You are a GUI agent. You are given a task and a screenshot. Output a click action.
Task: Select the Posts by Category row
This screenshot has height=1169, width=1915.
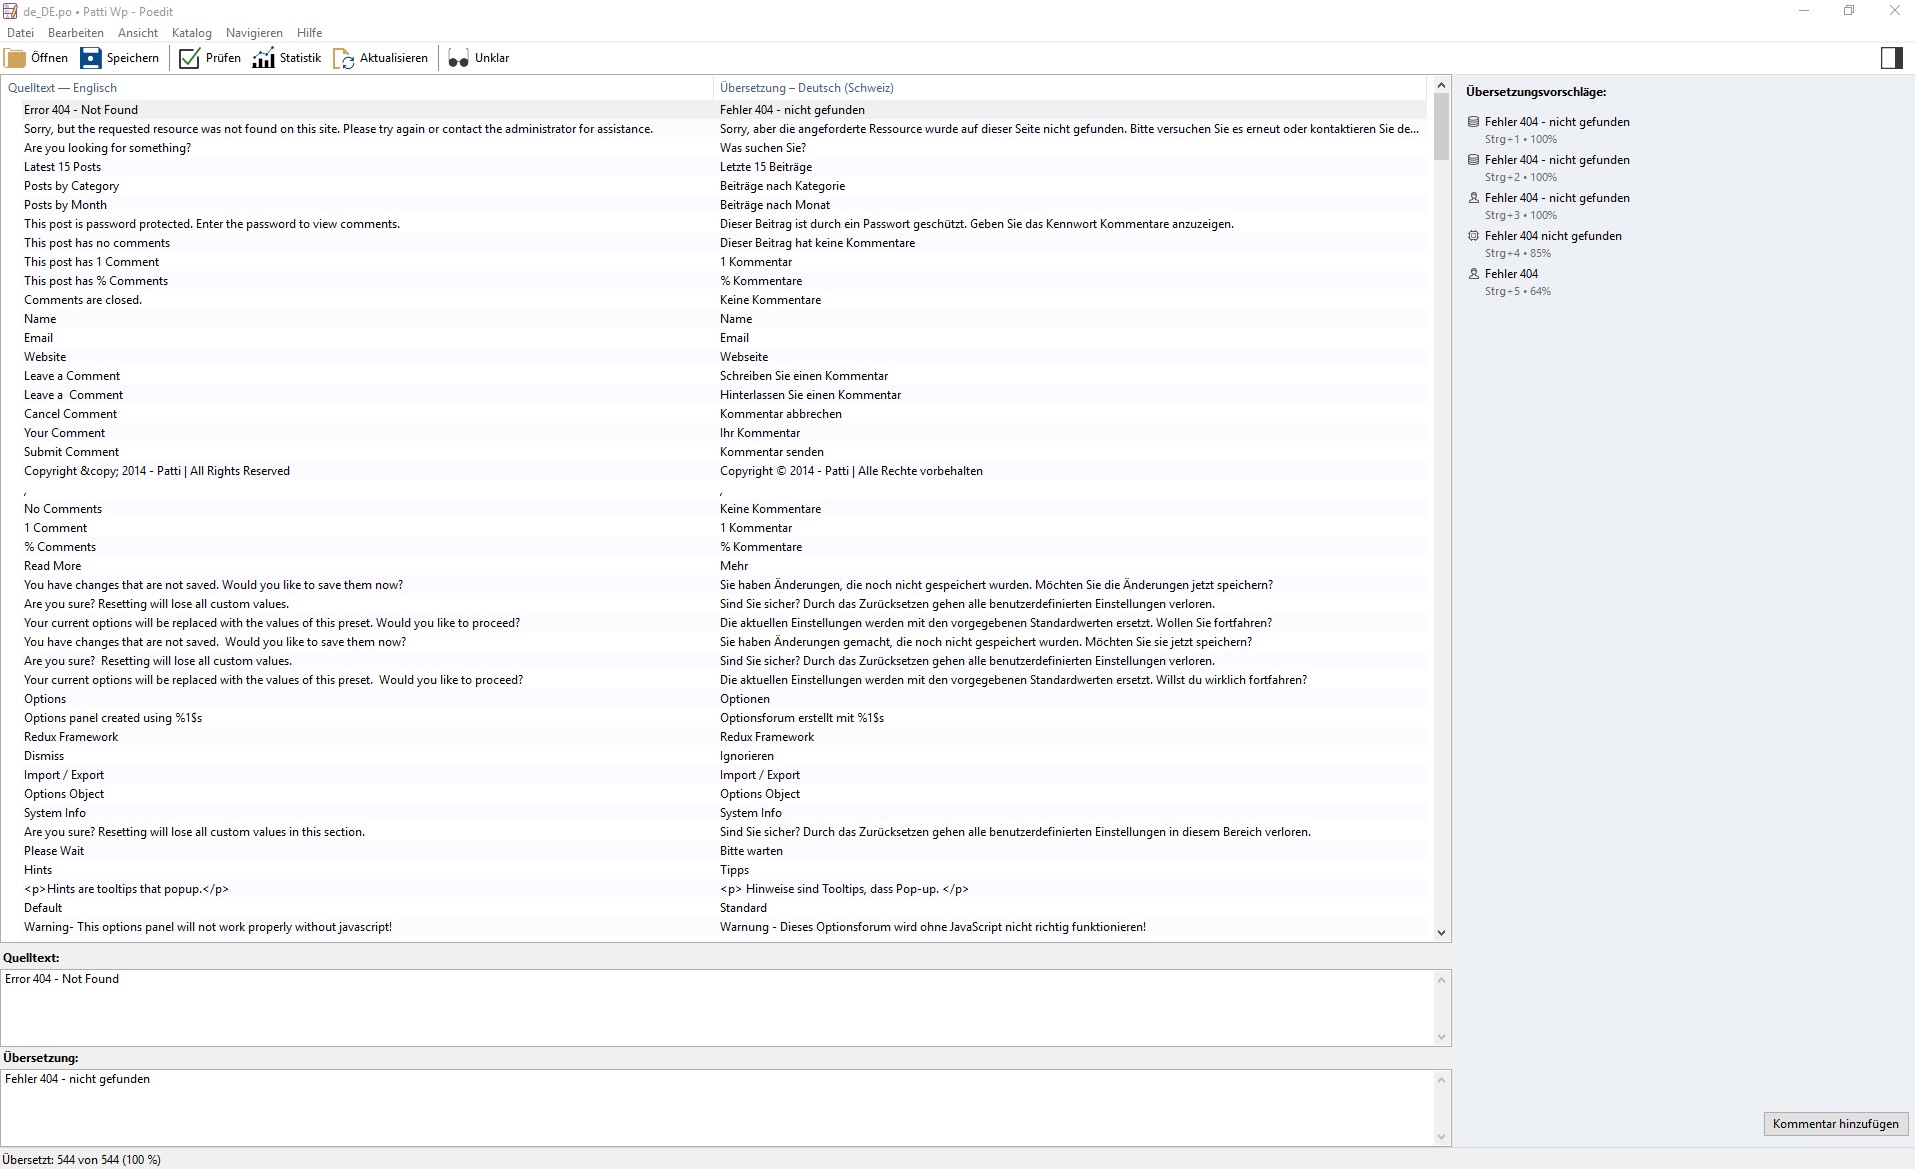coord(71,186)
